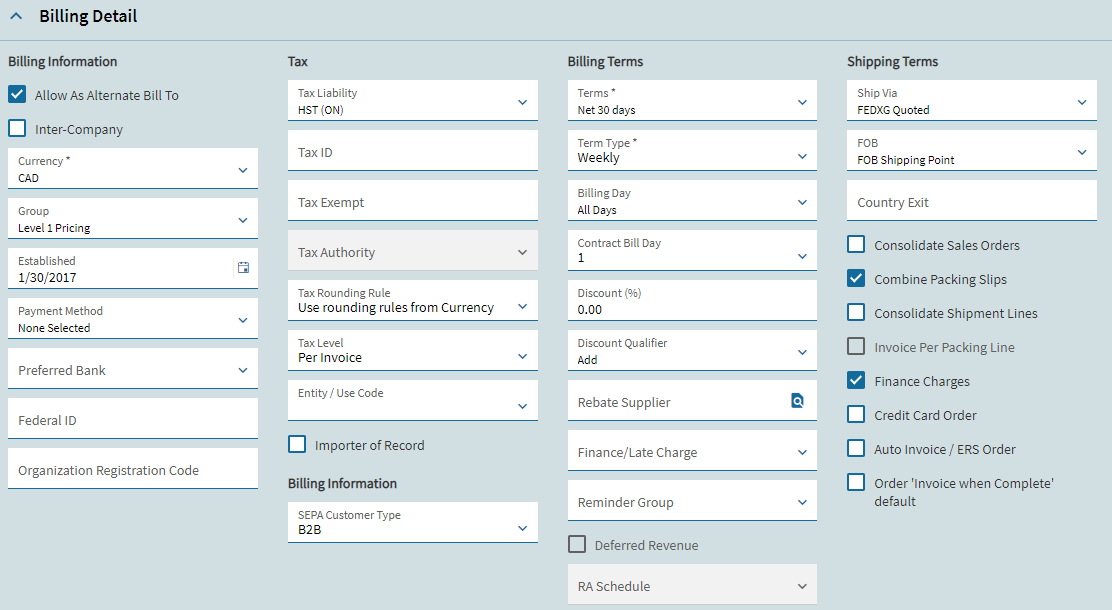Viewport: 1112px width, 610px height.
Task: Check the Importer of Record box
Action: coord(297,445)
